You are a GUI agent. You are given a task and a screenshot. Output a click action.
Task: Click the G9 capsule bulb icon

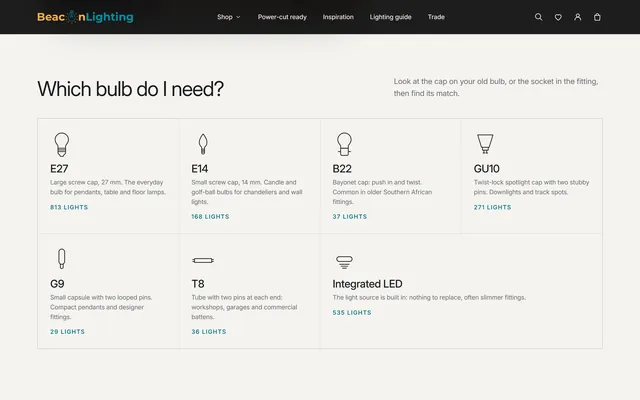(x=62, y=259)
